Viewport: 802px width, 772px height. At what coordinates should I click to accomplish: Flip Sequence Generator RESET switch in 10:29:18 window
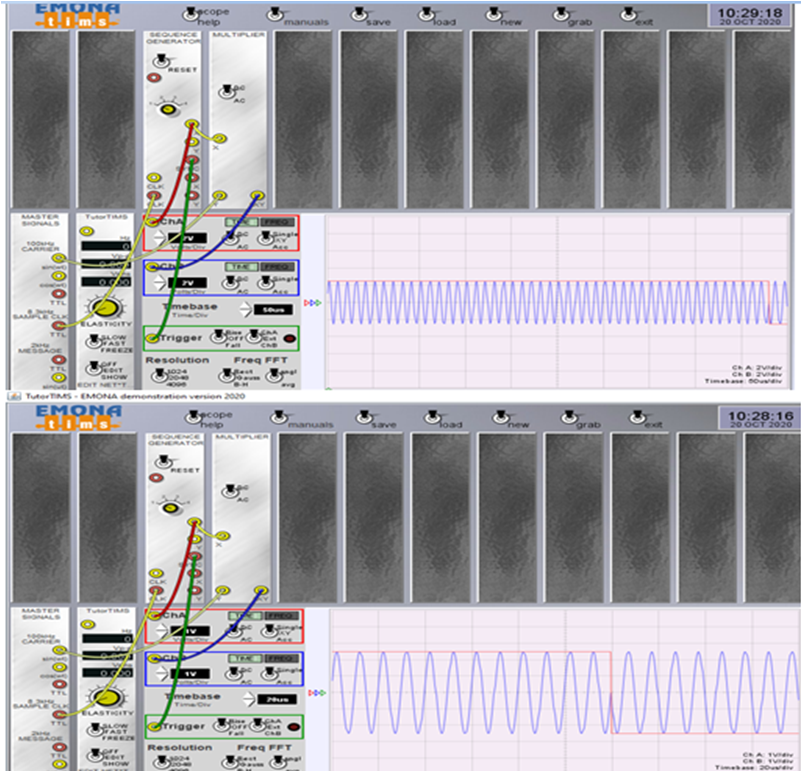pyautogui.click(x=161, y=61)
